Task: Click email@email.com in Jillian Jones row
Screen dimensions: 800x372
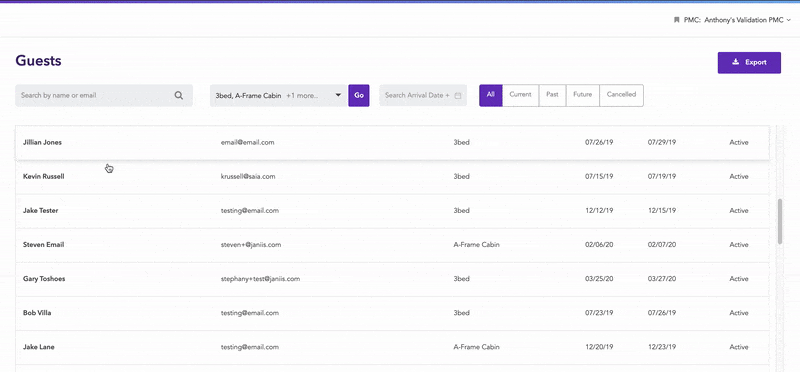Action: [x=247, y=142]
